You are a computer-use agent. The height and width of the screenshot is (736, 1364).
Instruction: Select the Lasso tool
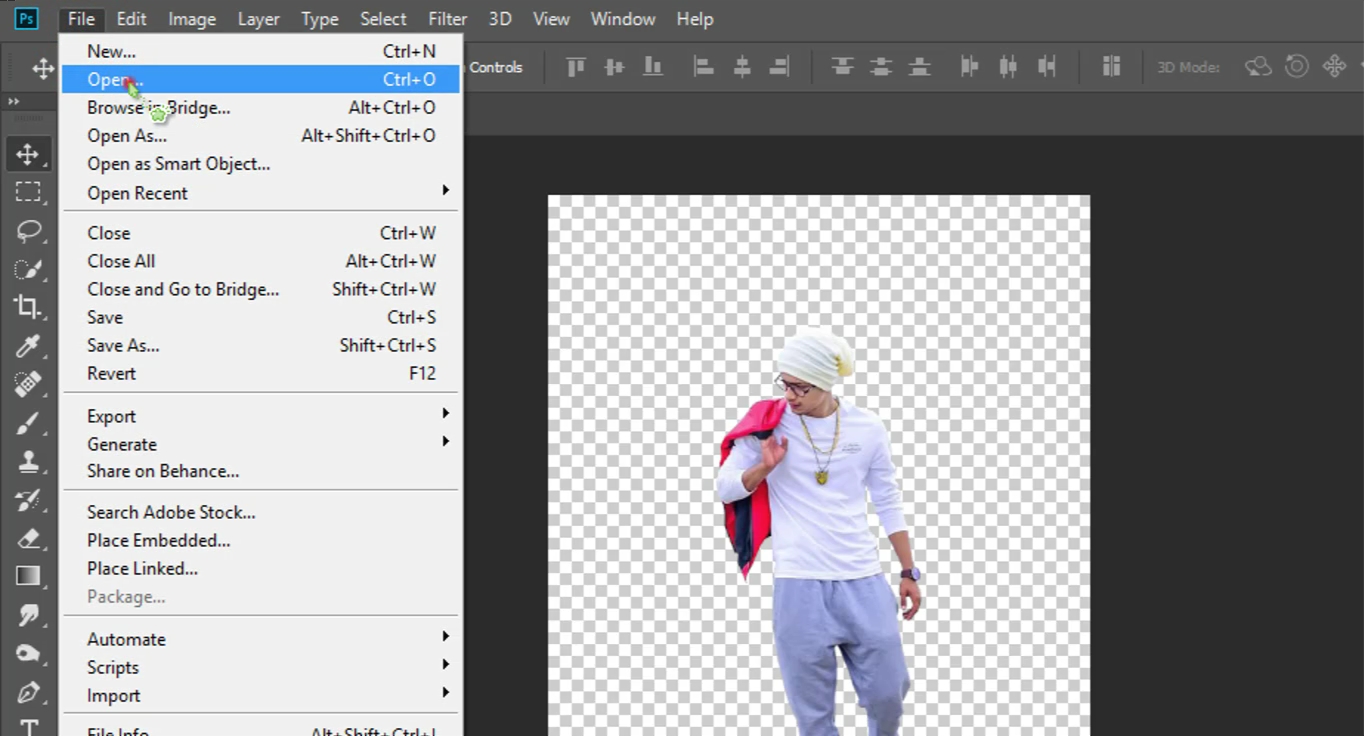[x=28, y=231]
